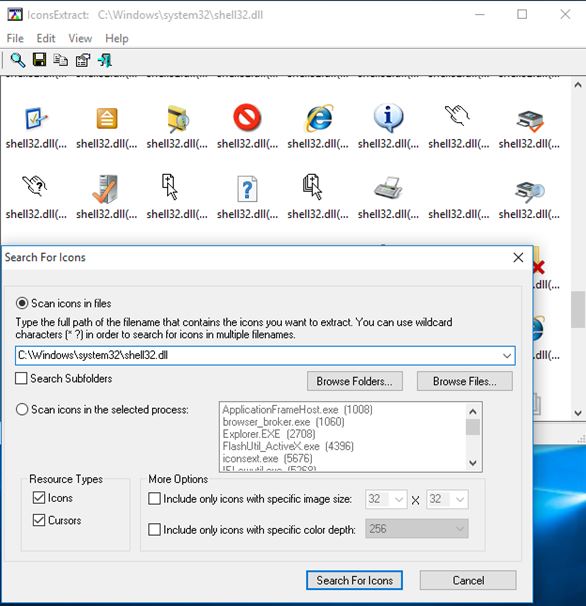Select the folder with magnifier icon
This screenshot has height=606, width=586.
[177, 118]
